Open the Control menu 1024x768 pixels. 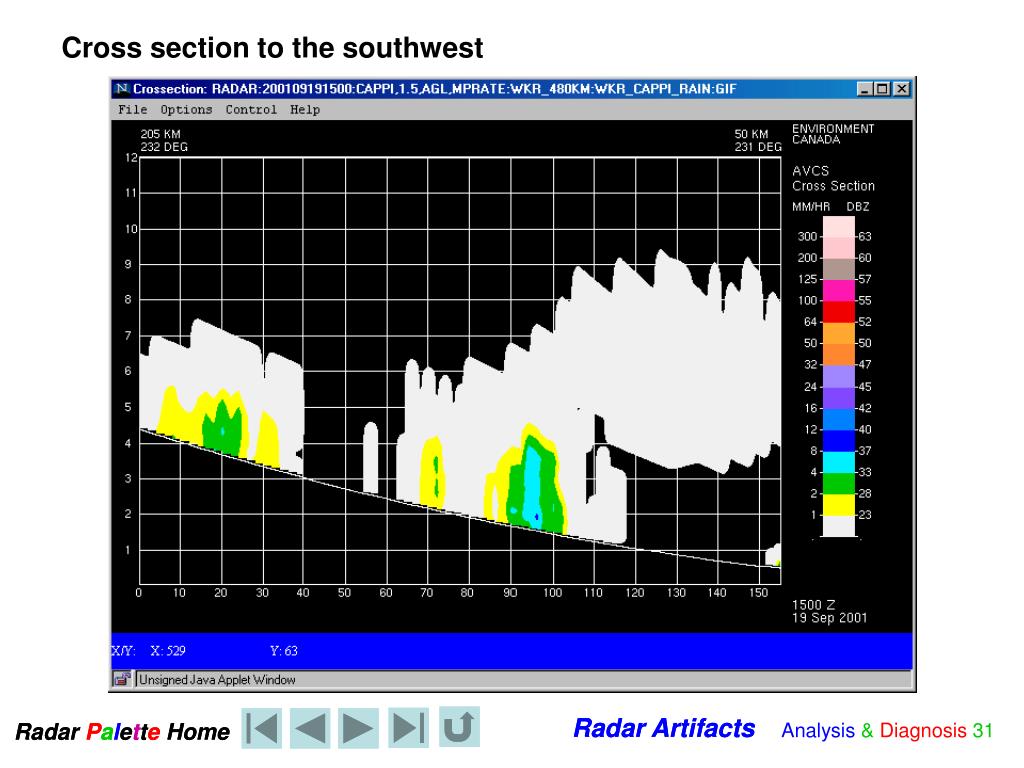coord(251,110)
